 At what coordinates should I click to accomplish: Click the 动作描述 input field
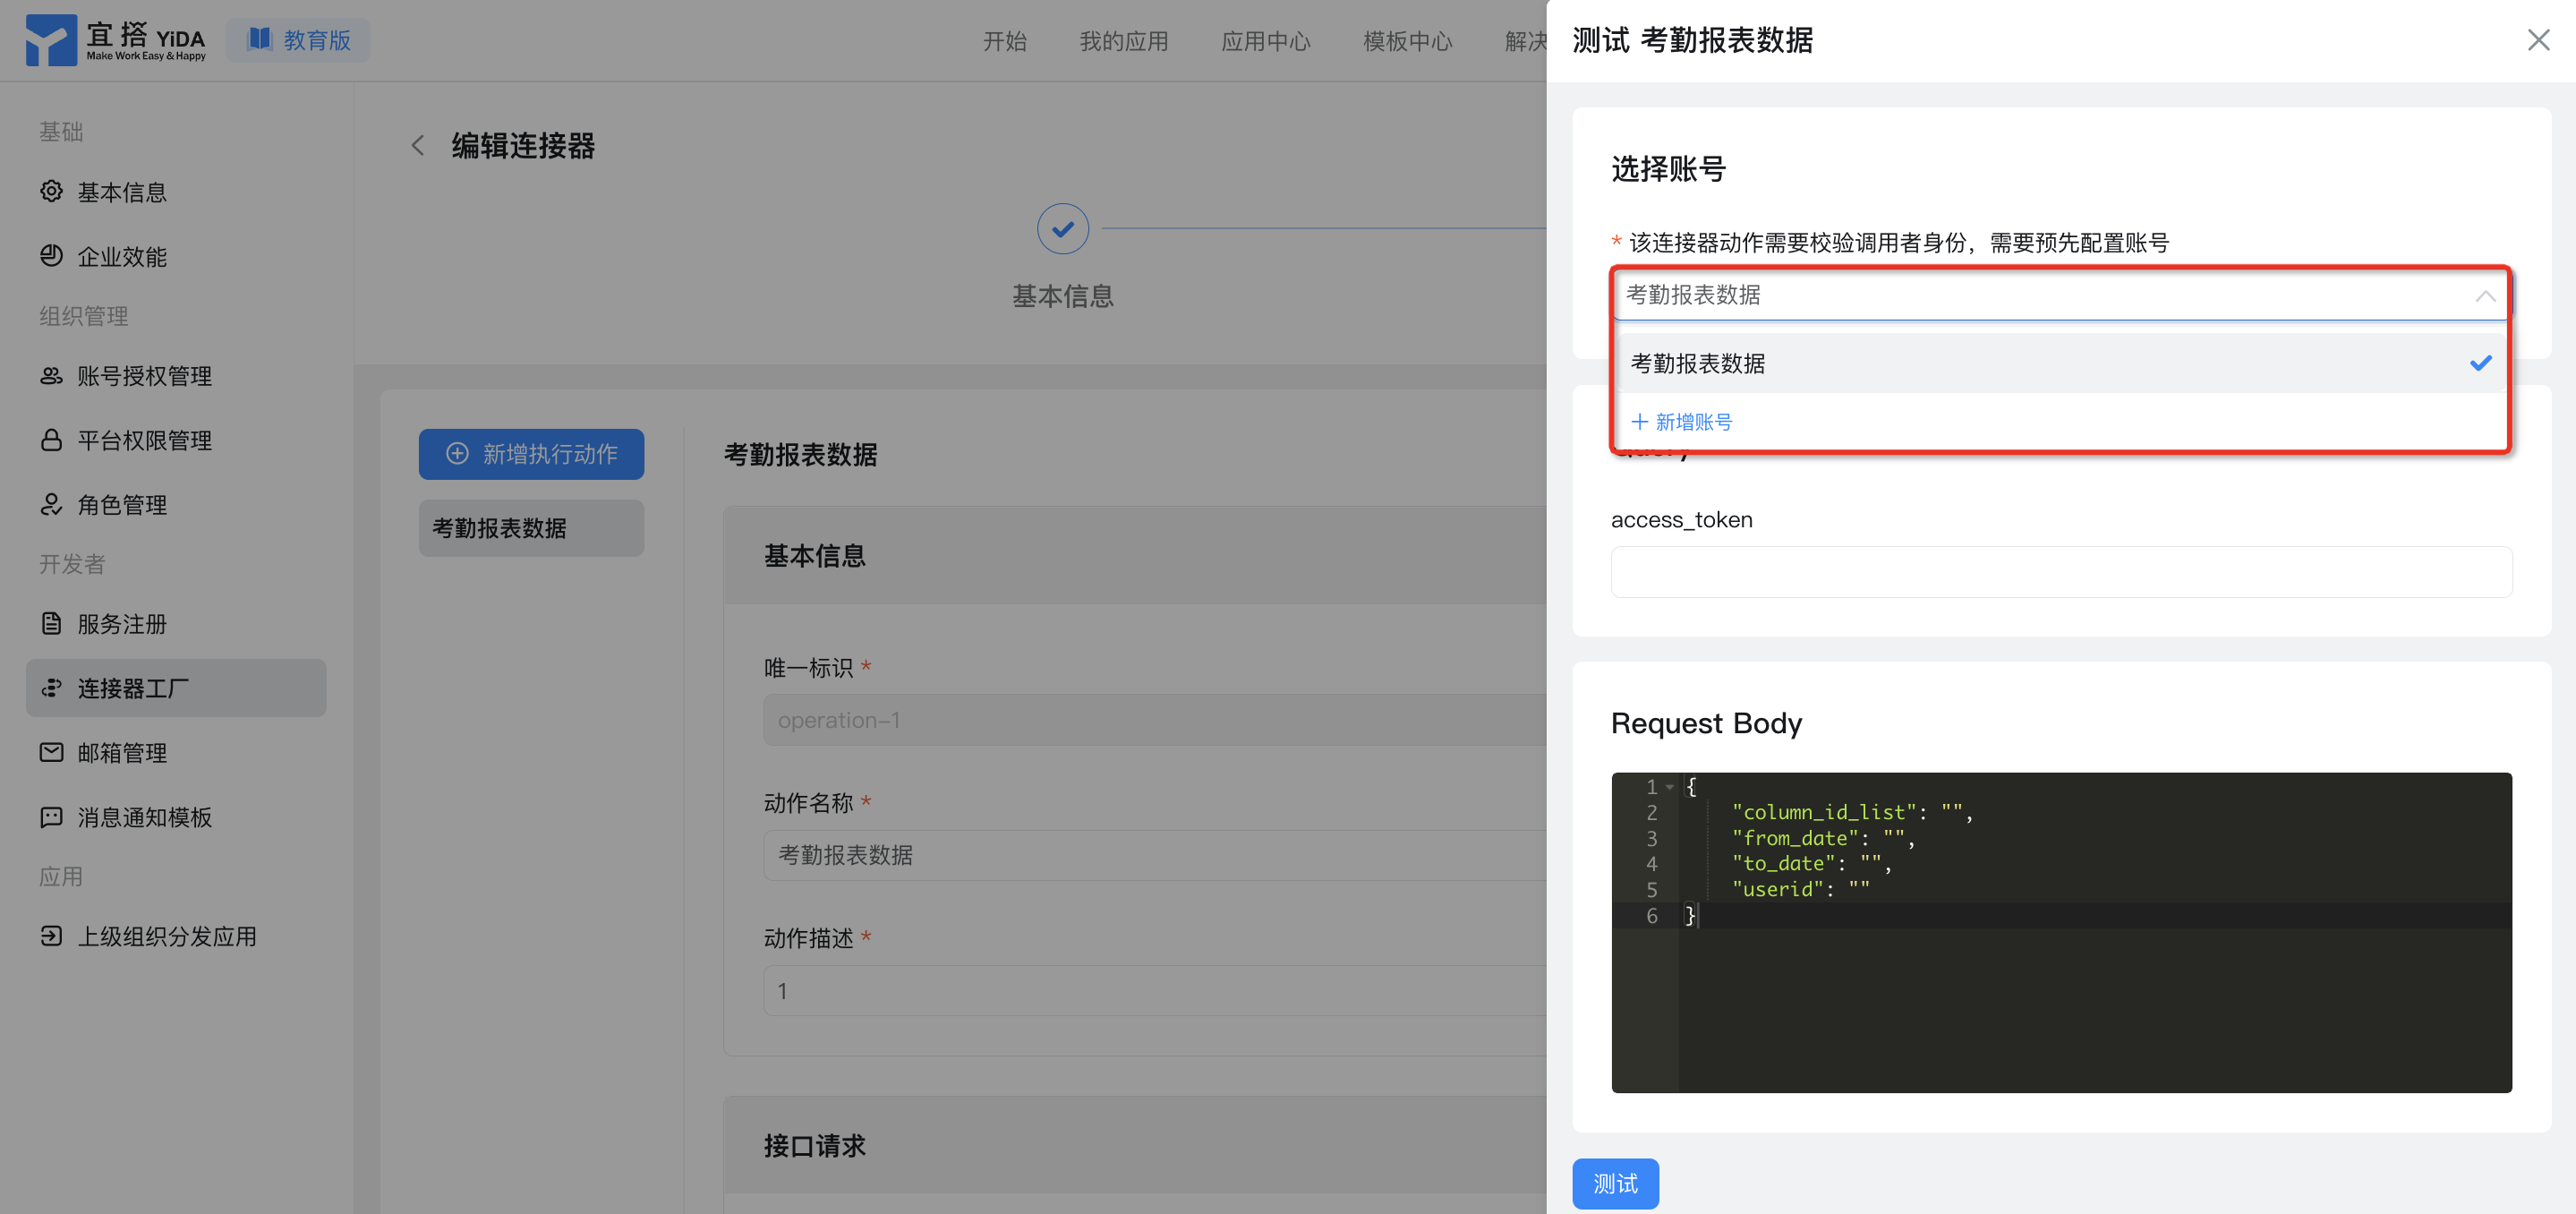(1155, 990)
